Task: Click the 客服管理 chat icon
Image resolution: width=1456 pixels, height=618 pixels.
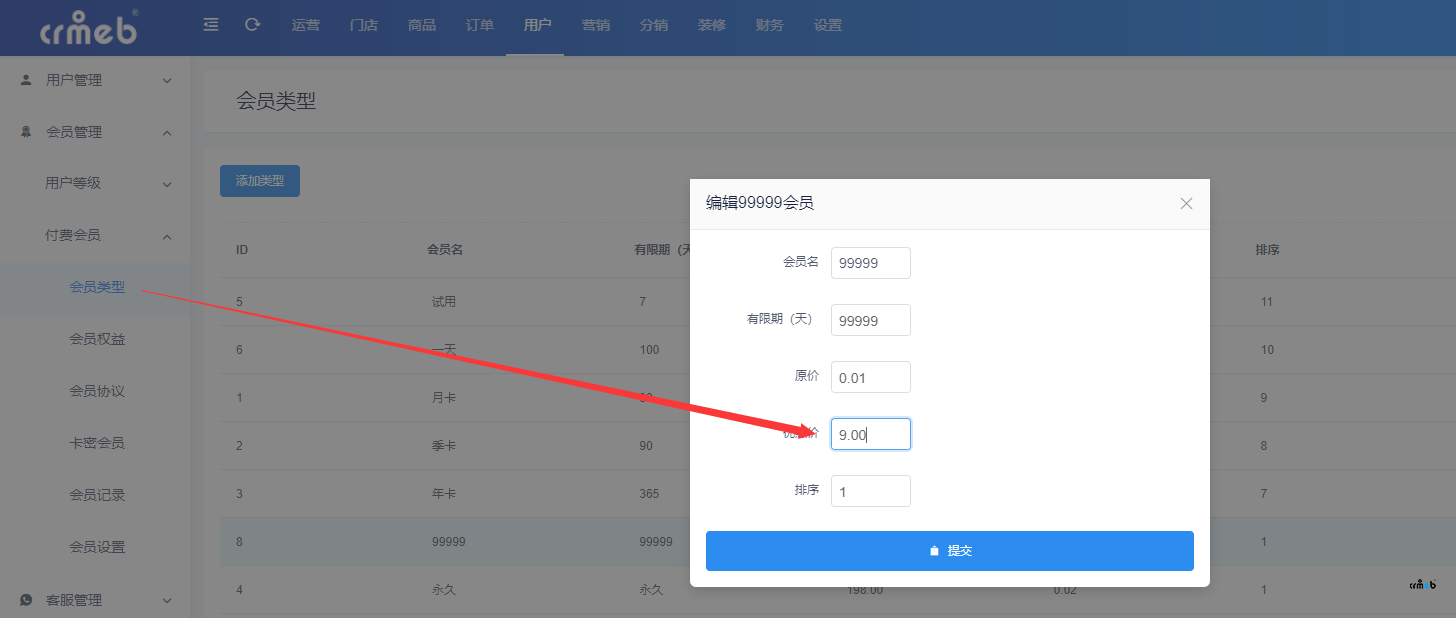Action: click(x=26, y=600)
